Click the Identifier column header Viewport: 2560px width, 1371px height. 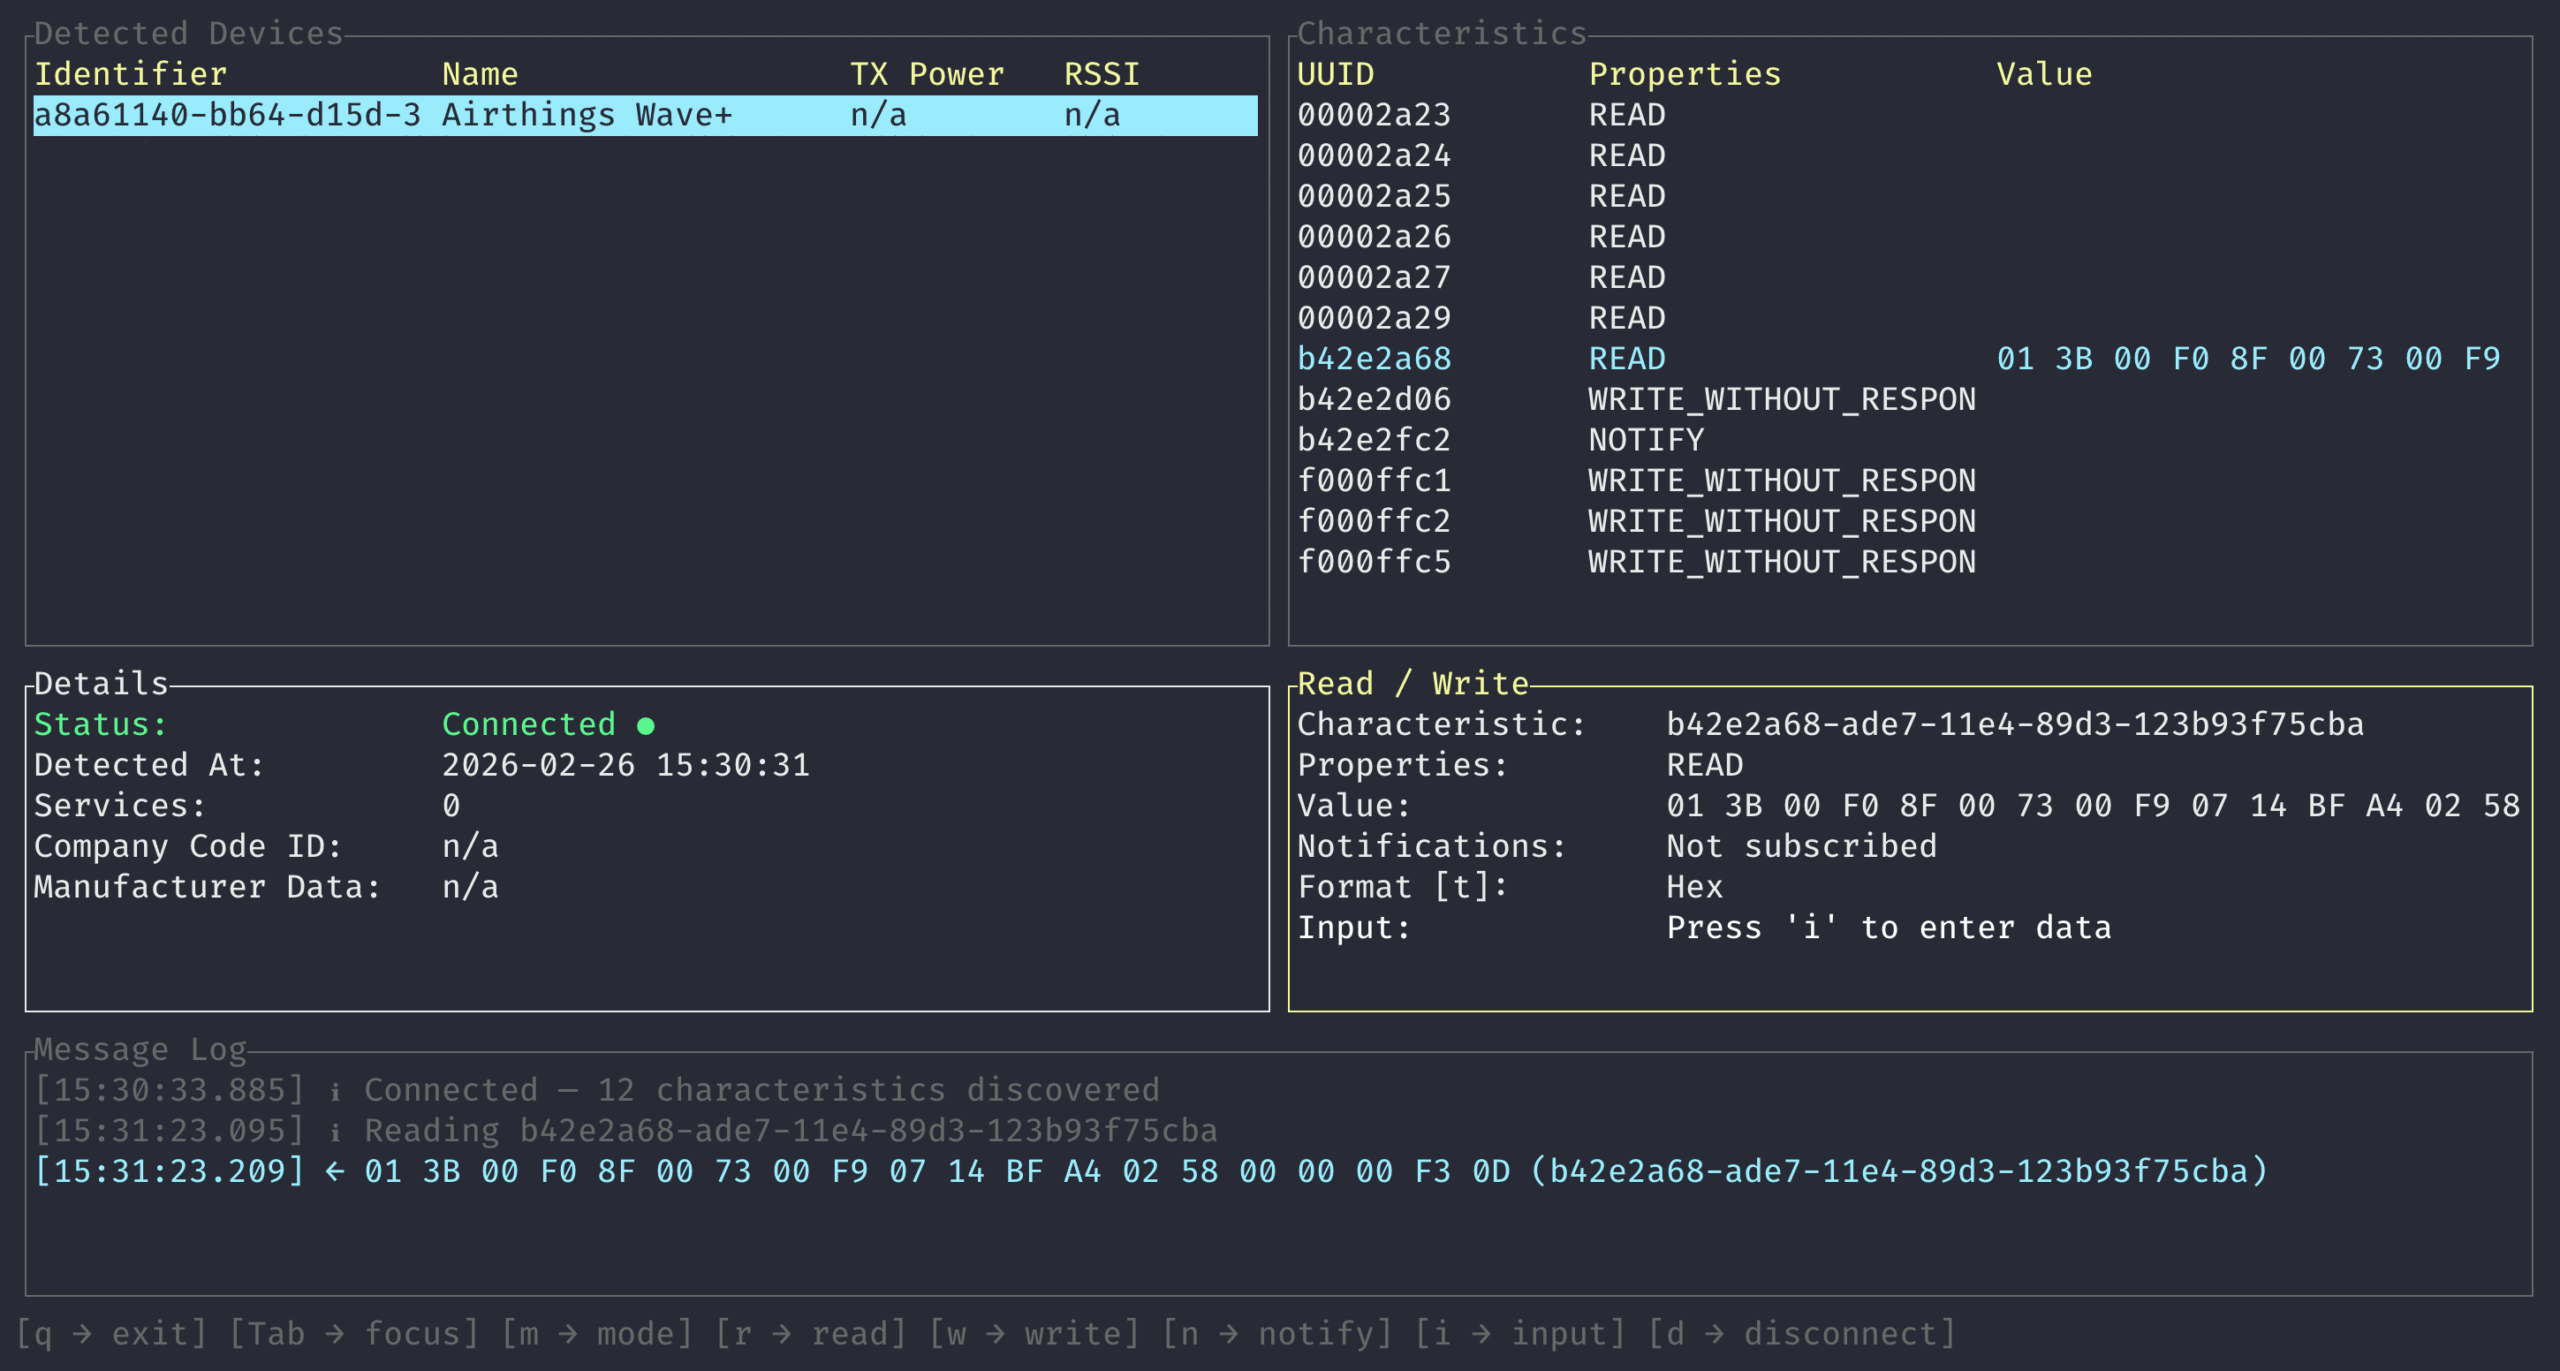pos(131,74)
